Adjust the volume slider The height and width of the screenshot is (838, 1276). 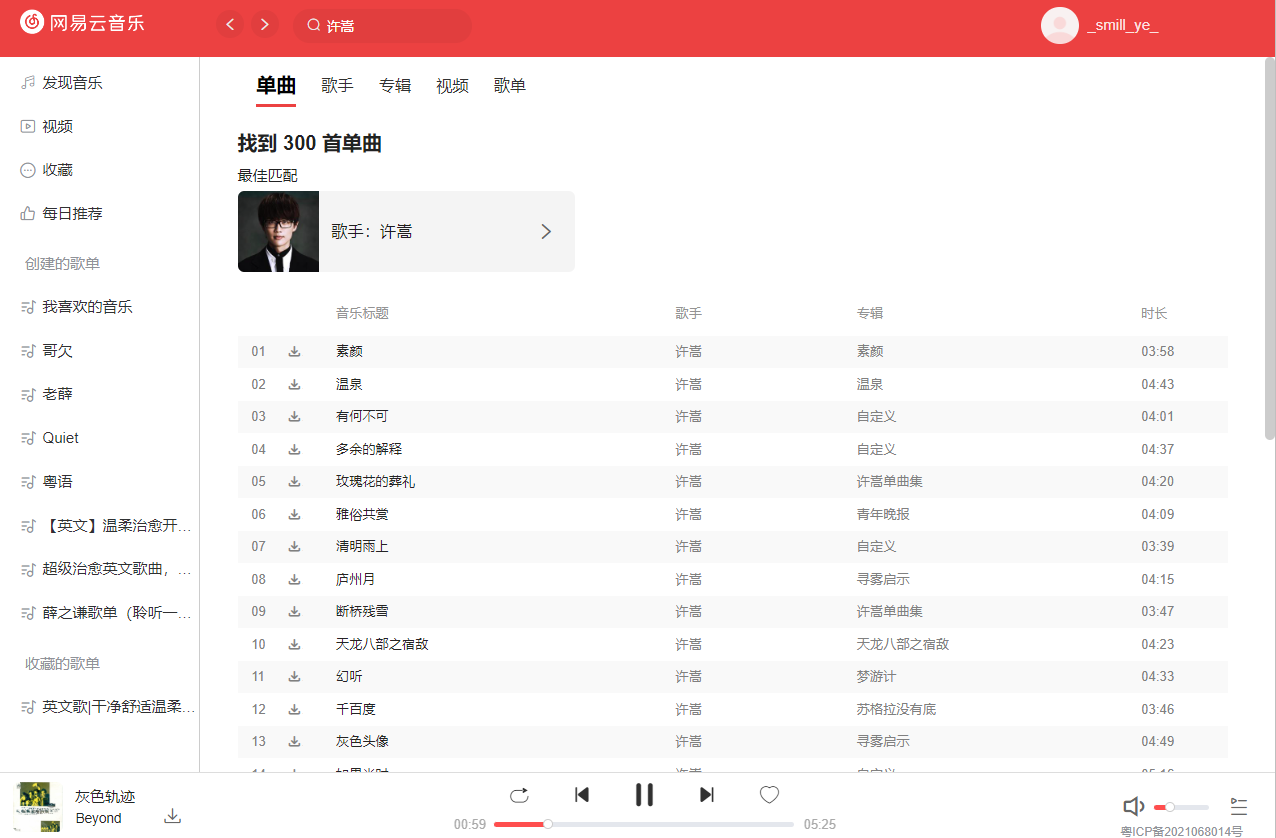click(x=1181, y=807)
